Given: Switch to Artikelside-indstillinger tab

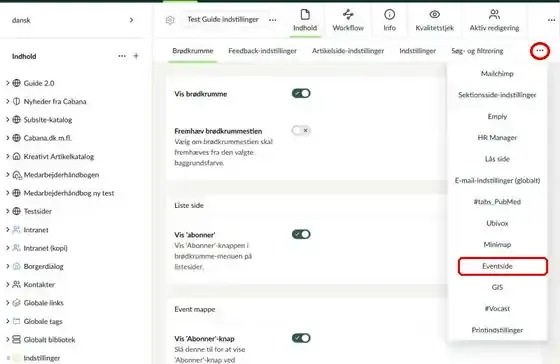Looking at the screenshot, I should coord(348,51).
